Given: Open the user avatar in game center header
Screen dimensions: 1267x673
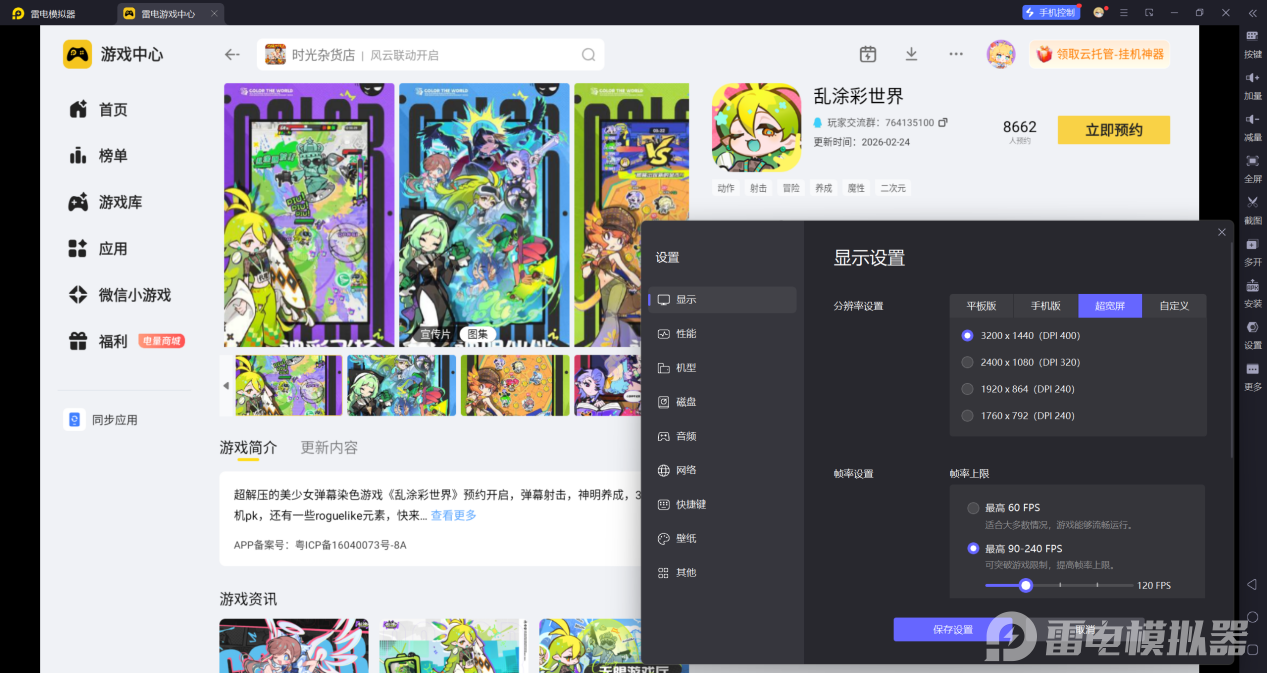Looking at the screenshot, I should pyautogui.click(x=1001, y=54).
